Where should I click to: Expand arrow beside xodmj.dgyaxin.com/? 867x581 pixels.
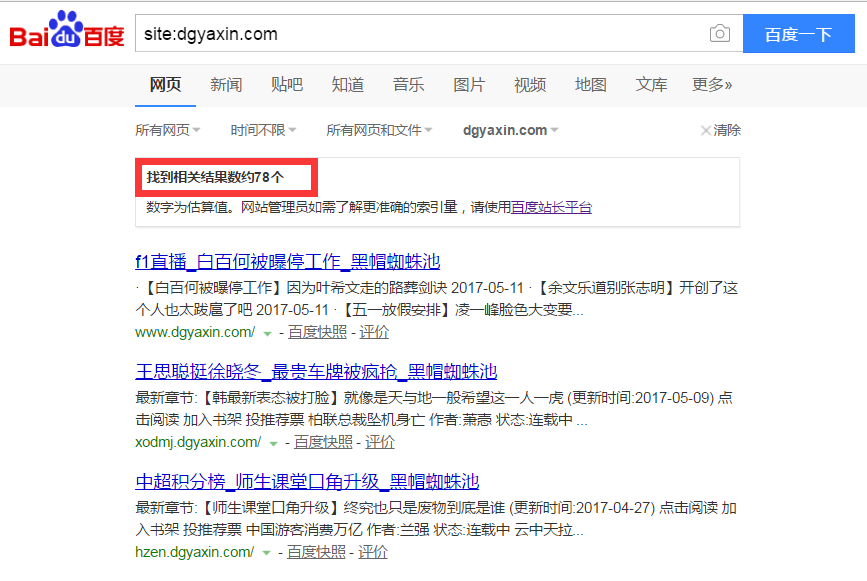[273, 443]
